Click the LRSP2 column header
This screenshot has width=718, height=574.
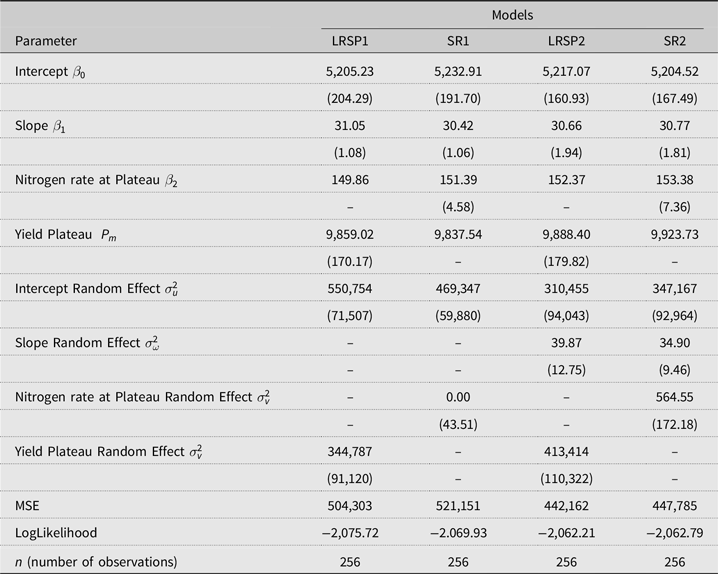[x=567, y=41]
